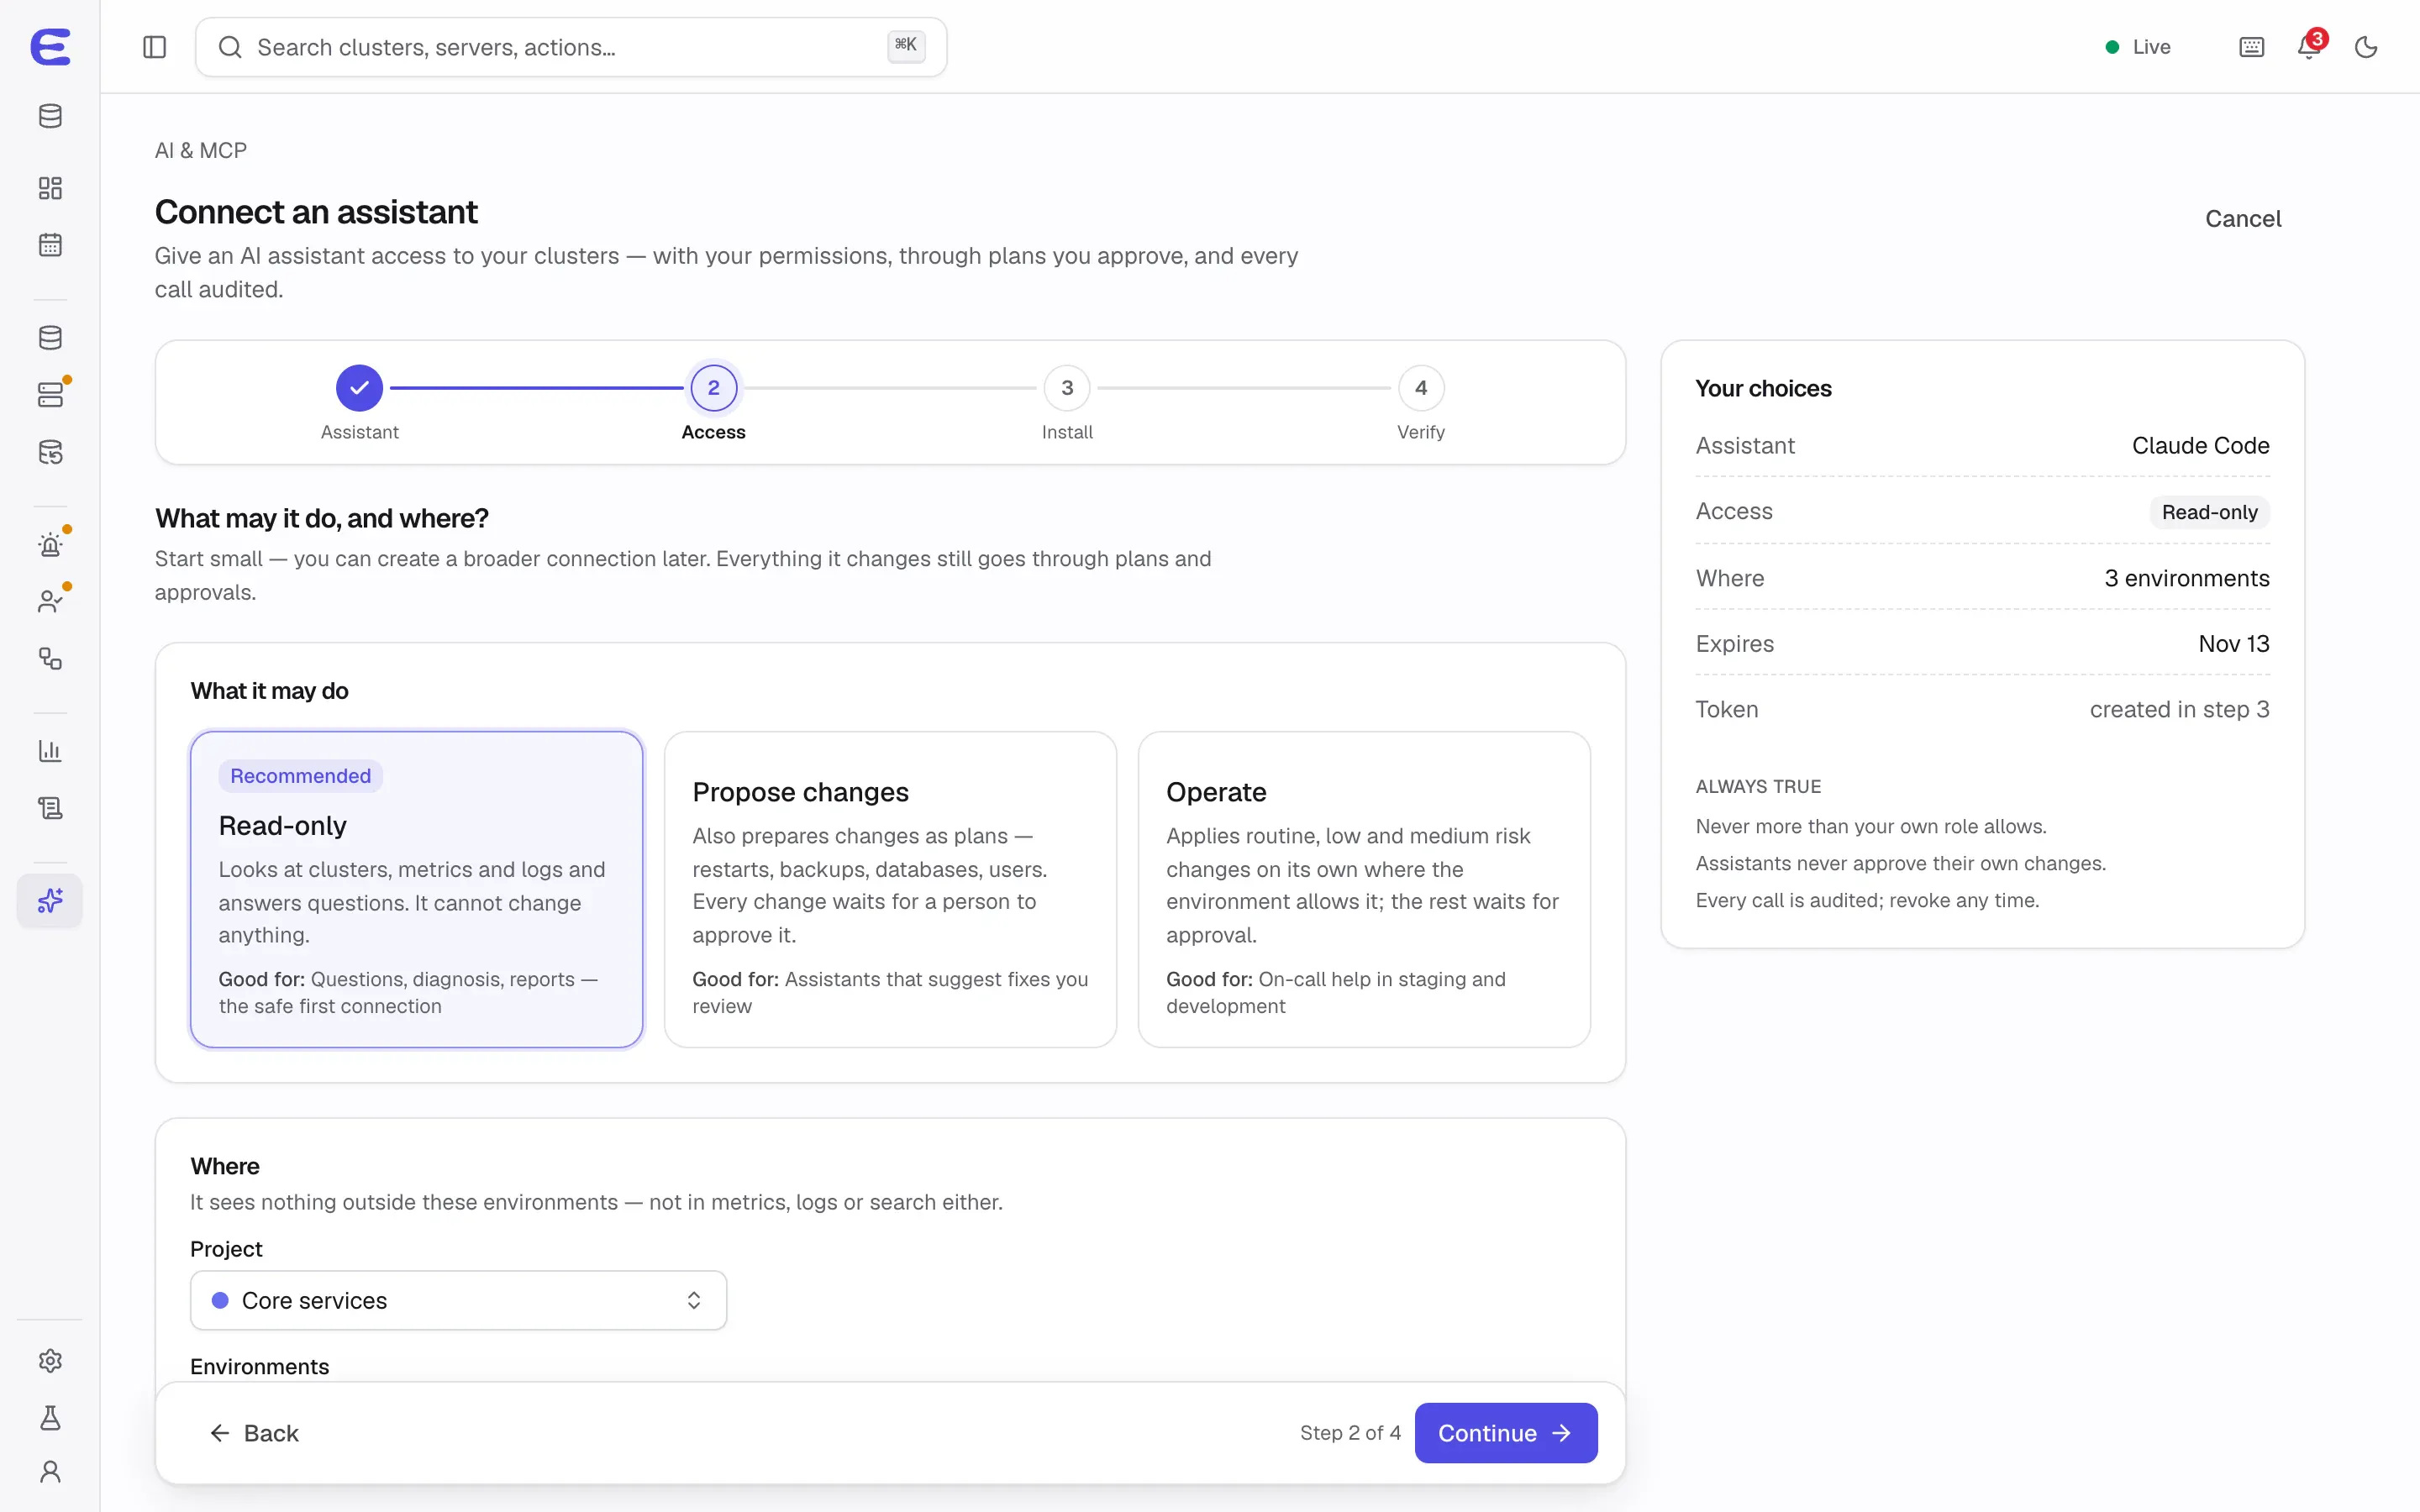
Task: Open the settings gear in sidebar
Action: coord(50,1360)
